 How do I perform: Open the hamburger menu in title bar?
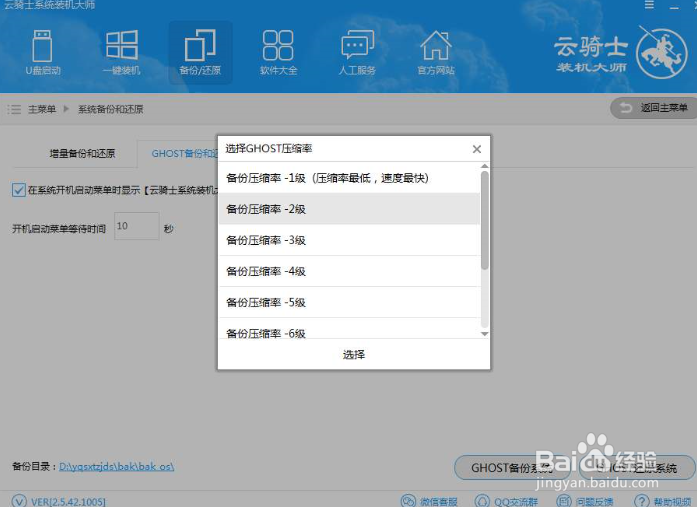click(x=649, y=5)
